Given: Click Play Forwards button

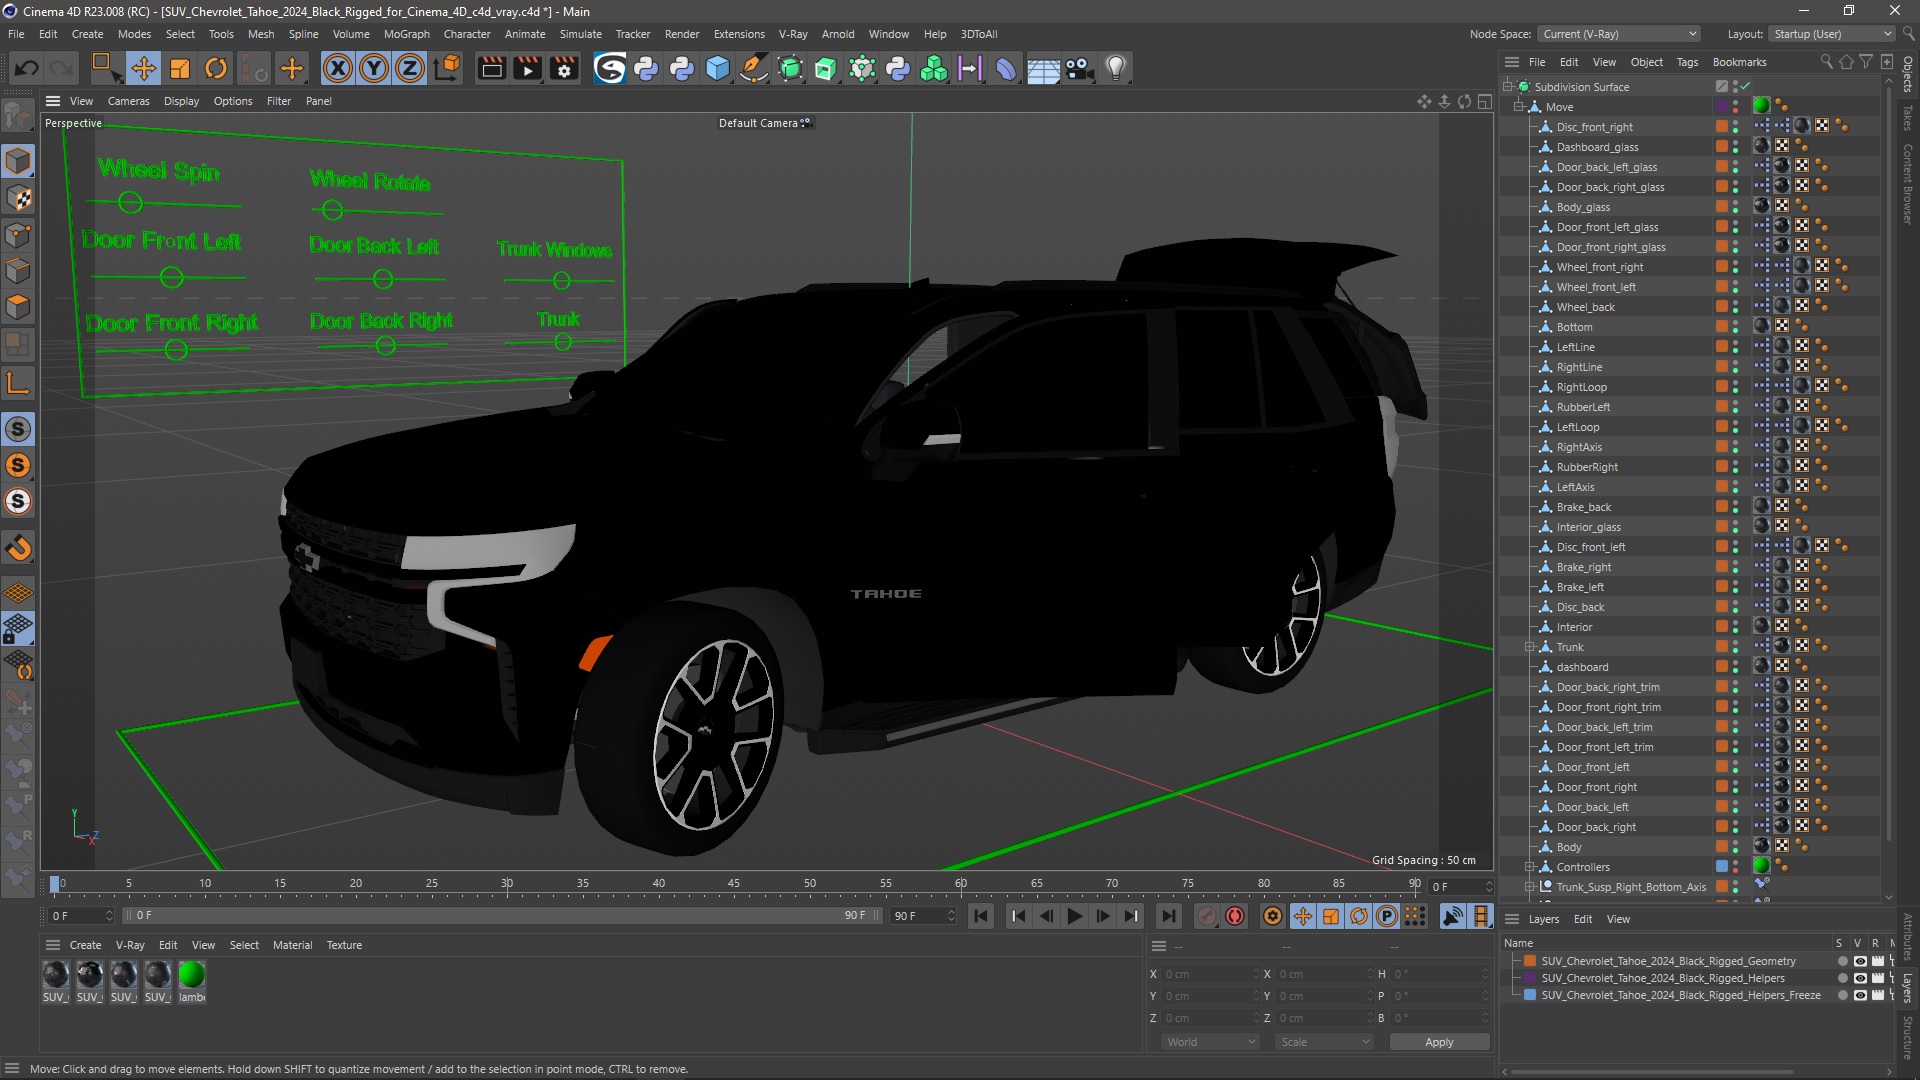Looking at the screenshot, I should coord(1075,916).
